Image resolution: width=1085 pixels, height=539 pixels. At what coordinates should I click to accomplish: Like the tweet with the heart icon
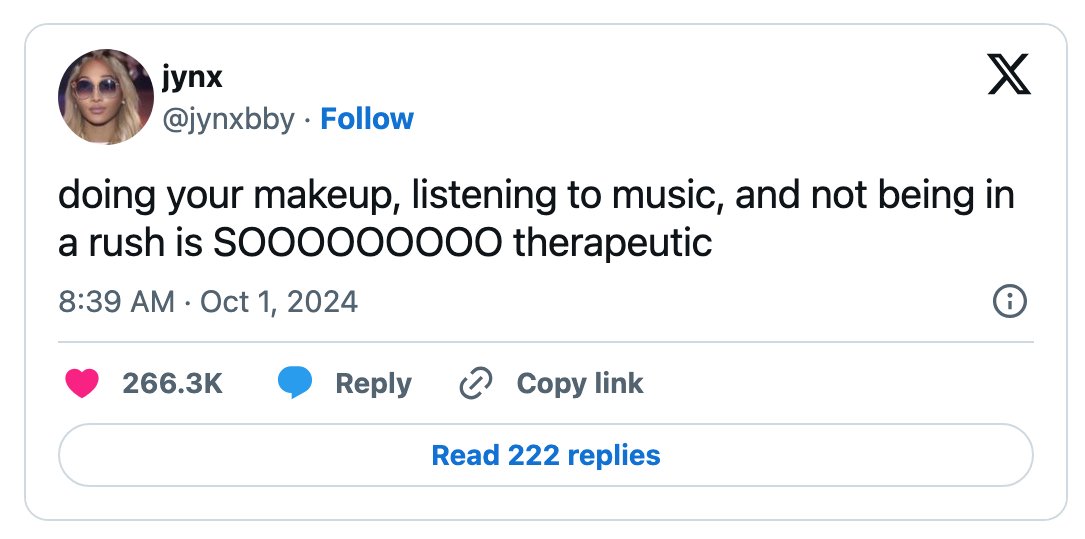click(x=82, y=383)
